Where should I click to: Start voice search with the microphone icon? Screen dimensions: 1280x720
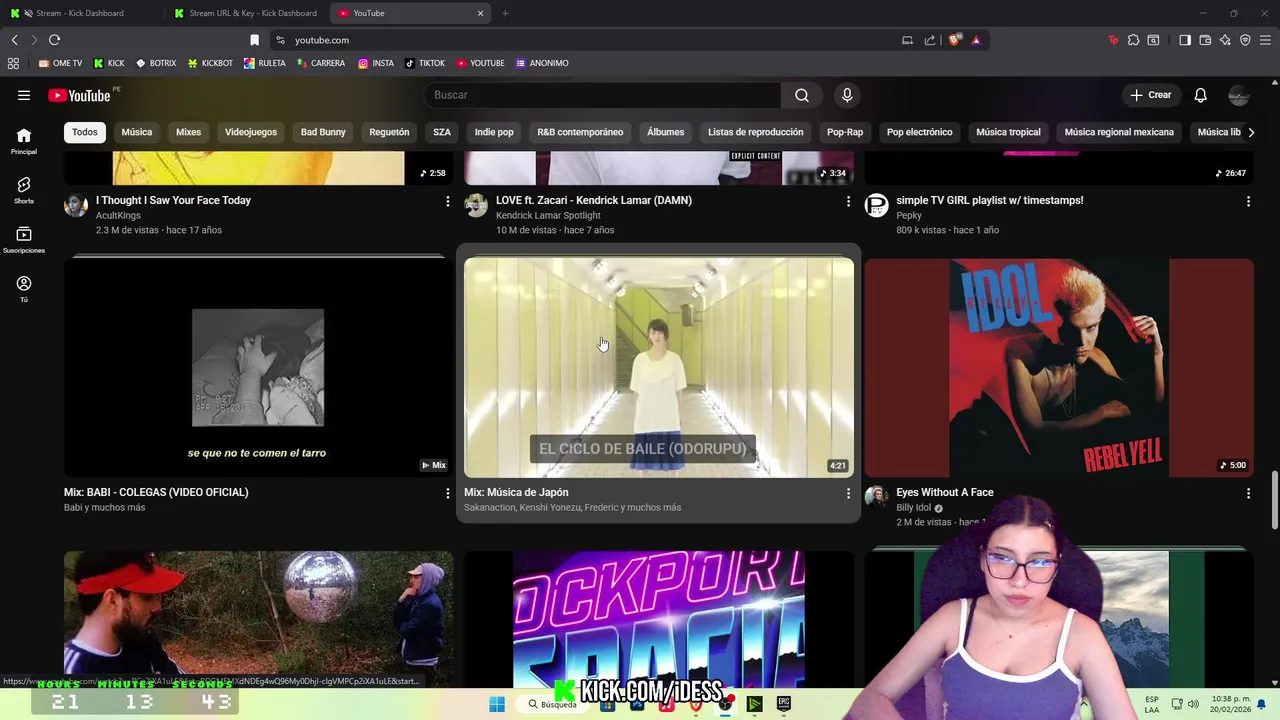click(x=847, y=95)
